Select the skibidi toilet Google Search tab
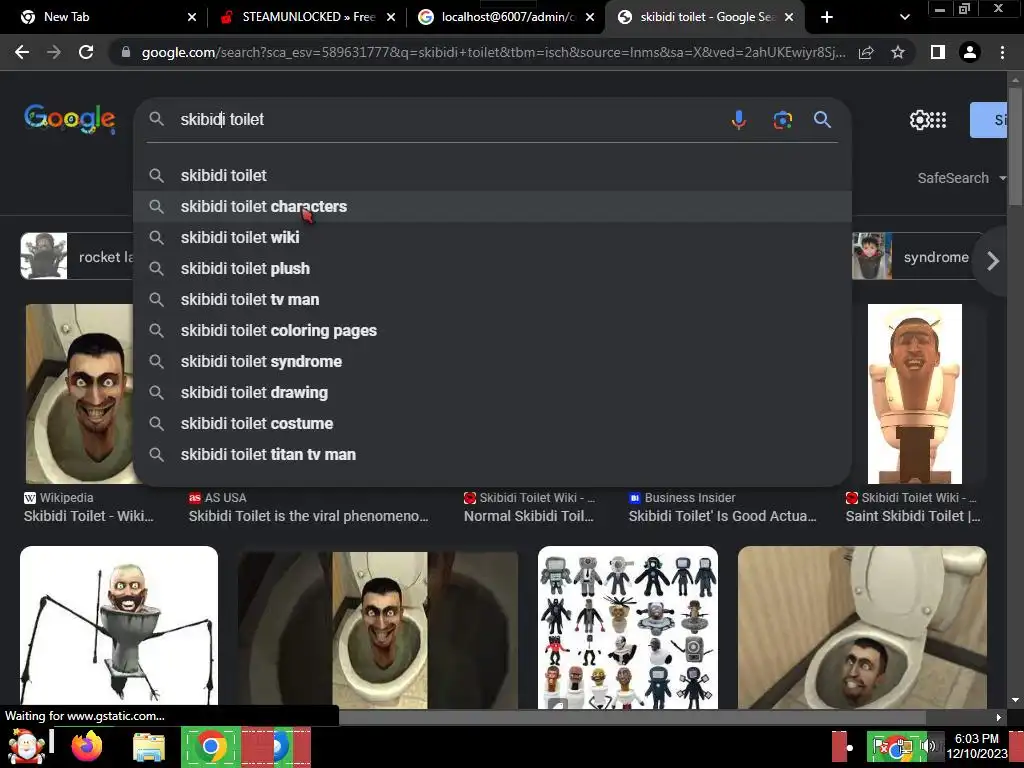The width and height of the screenshot is (1024, 768). [x=705, y=17]
